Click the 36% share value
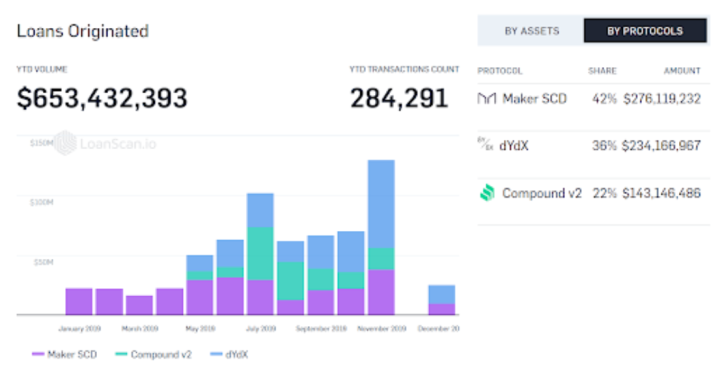 [x=604, y=146]
